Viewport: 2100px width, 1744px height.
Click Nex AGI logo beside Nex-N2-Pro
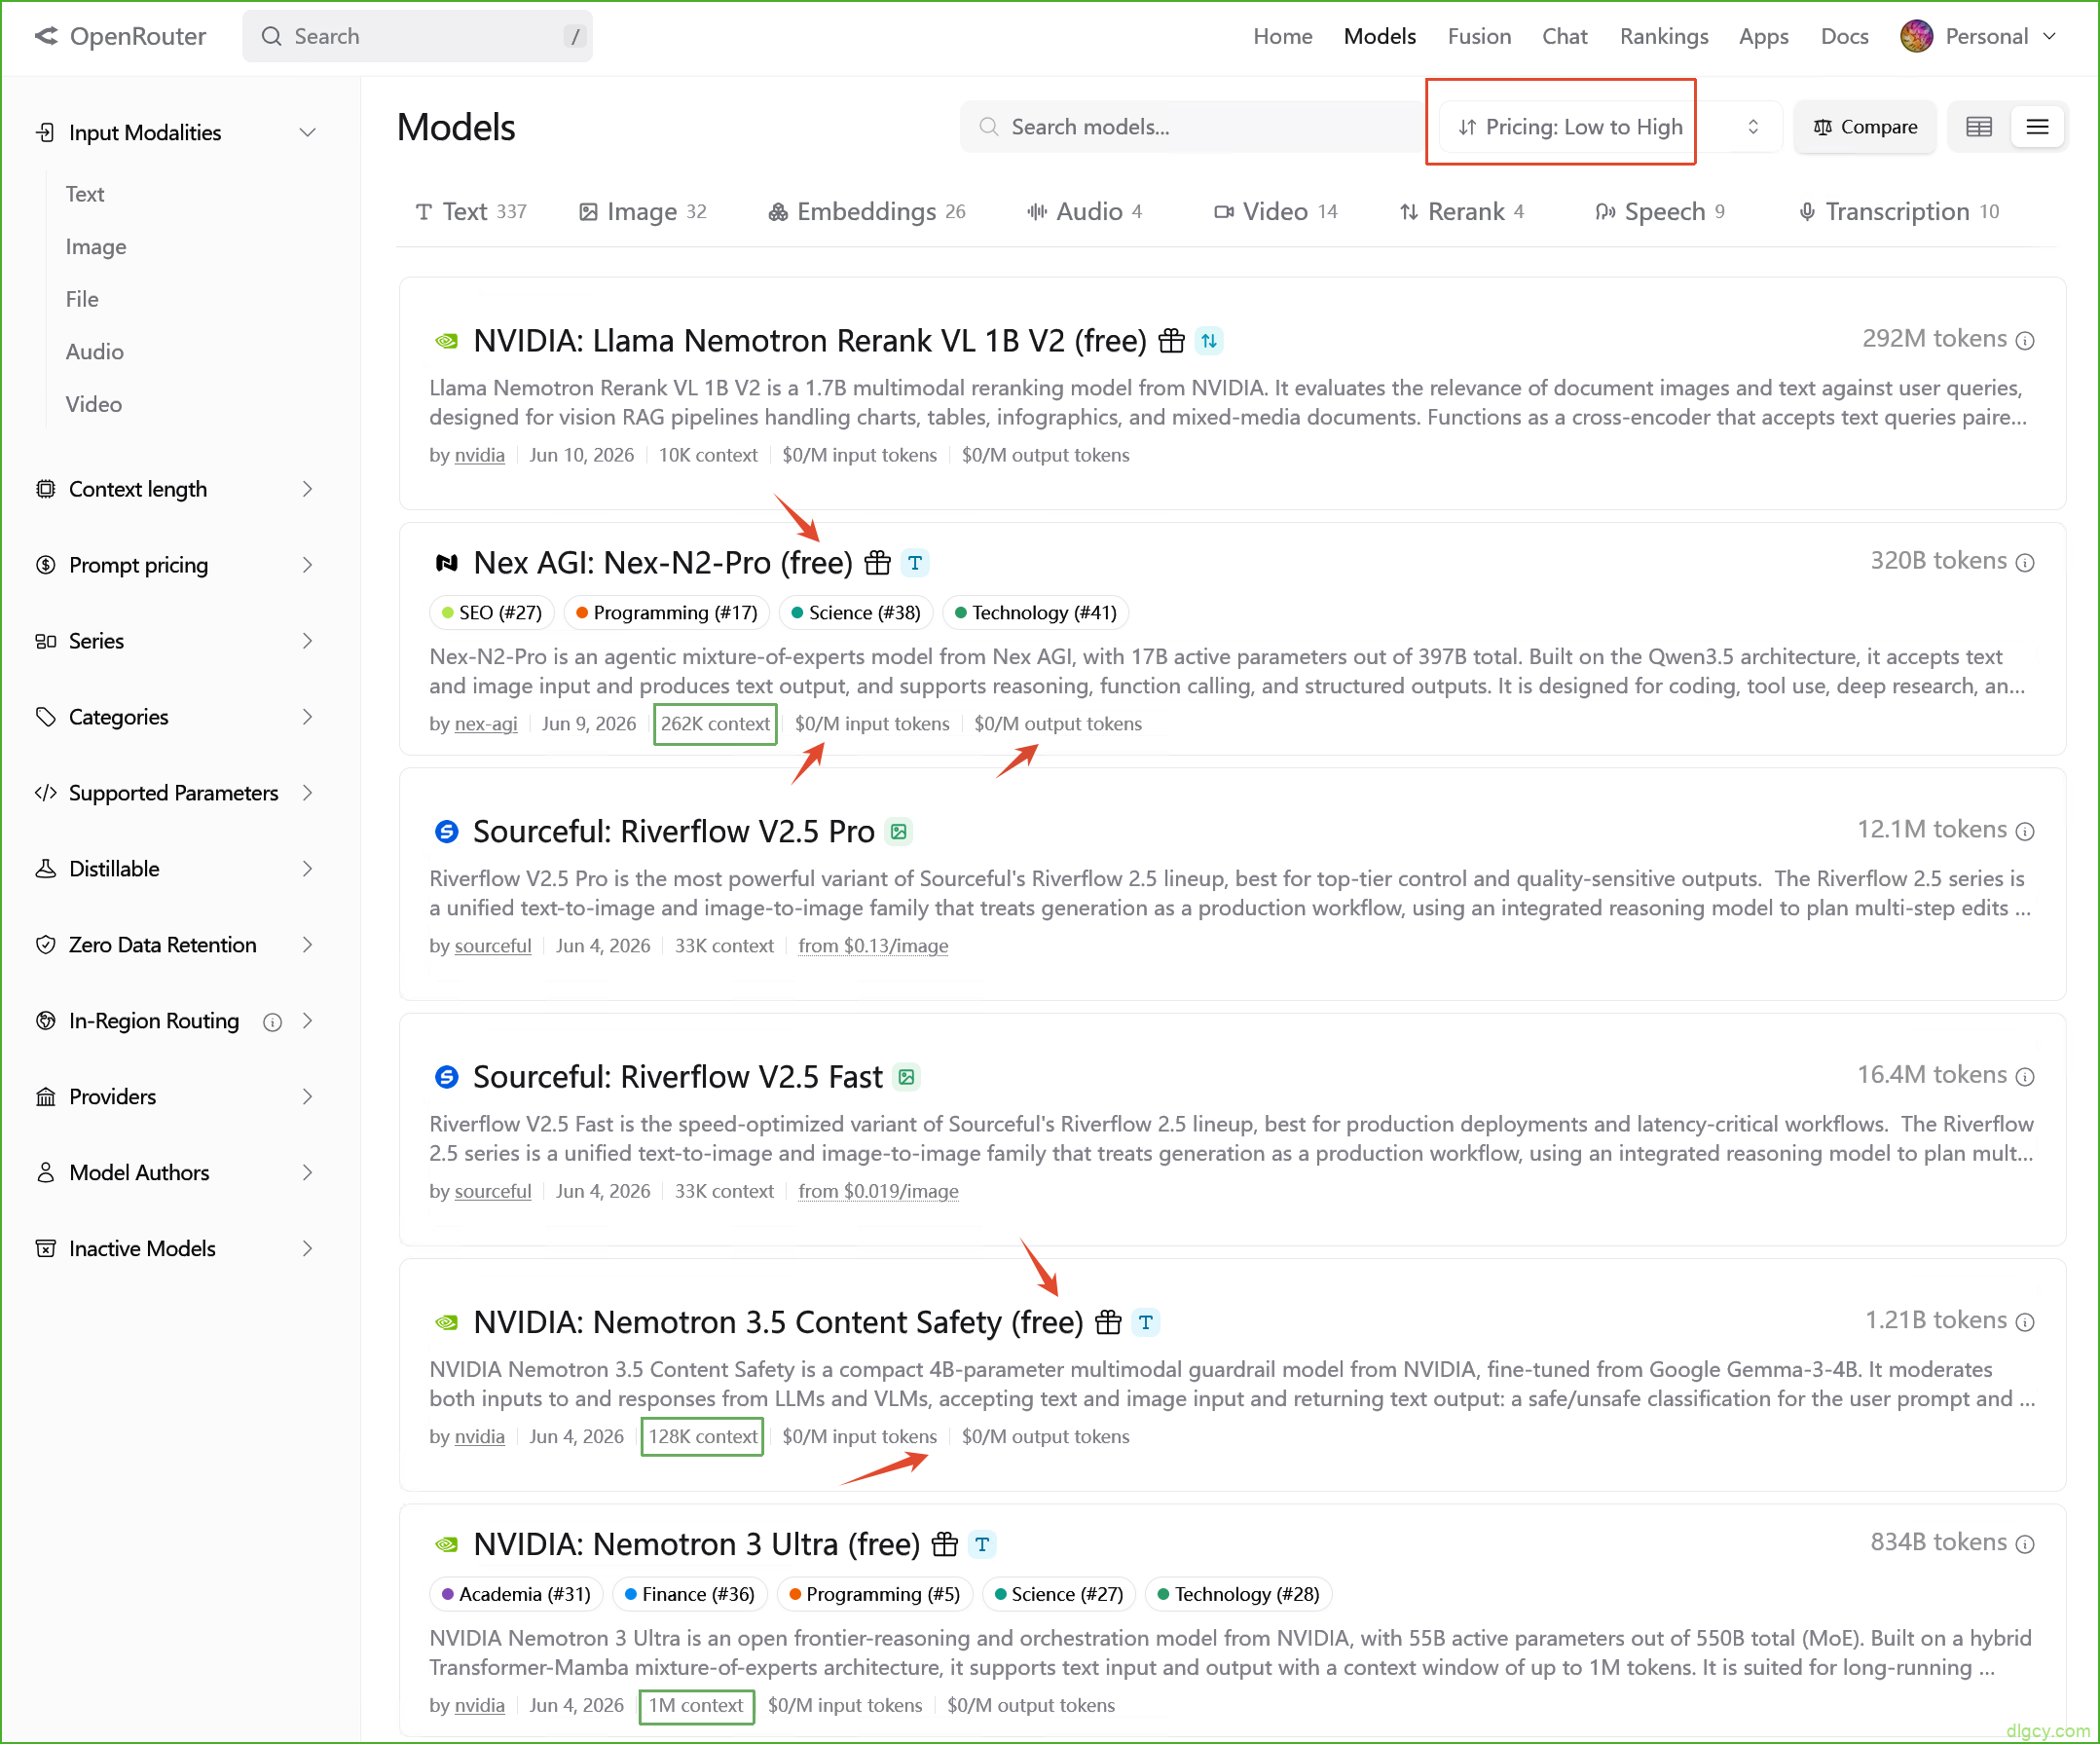[446, 563]
